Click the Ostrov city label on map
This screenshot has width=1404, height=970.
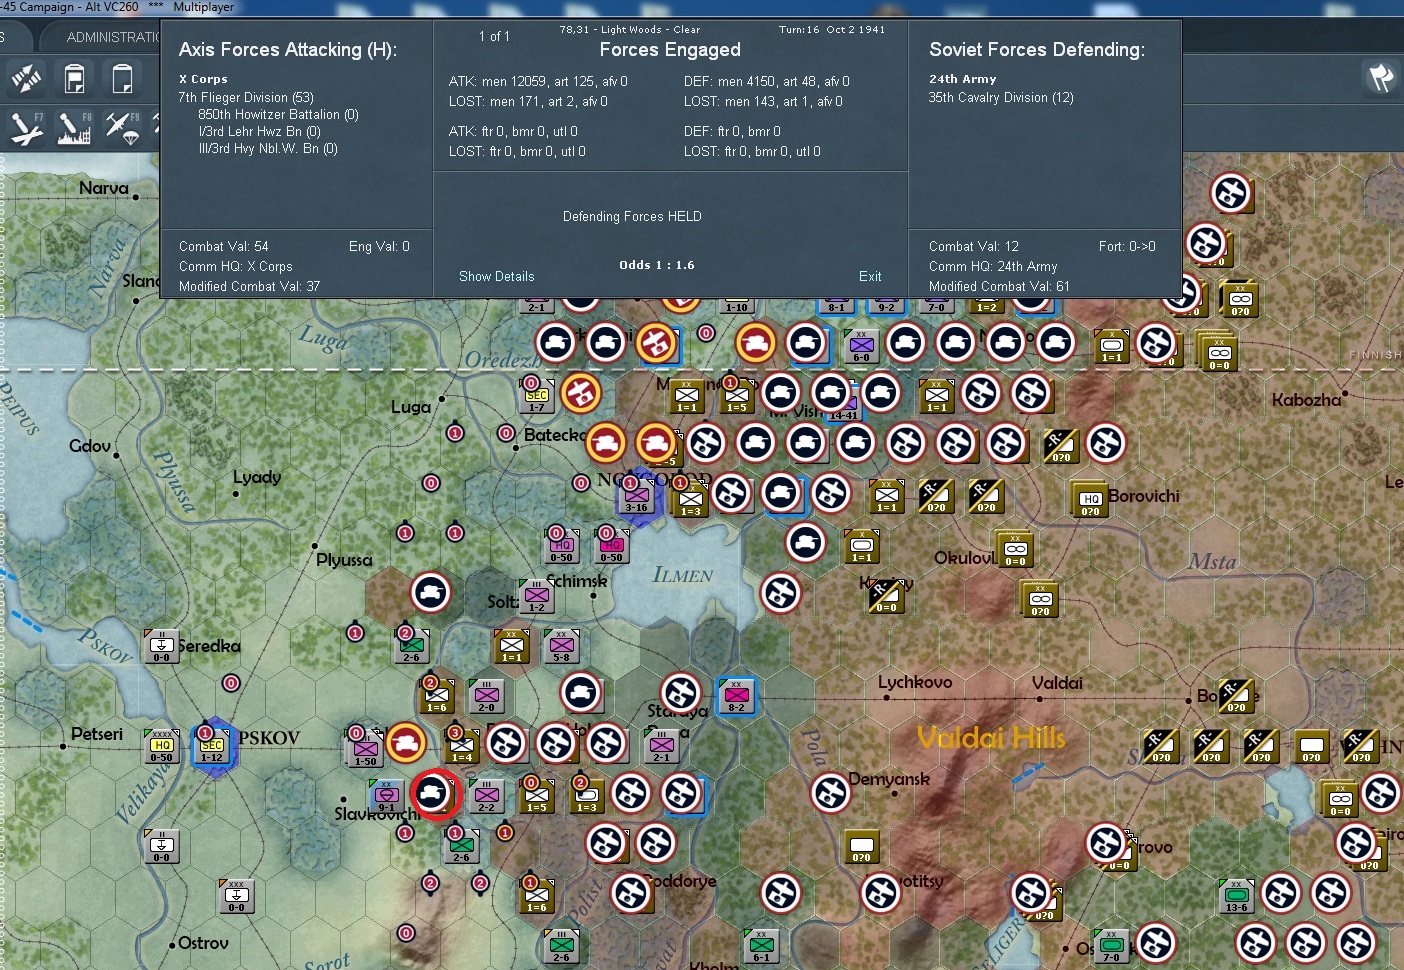203,943
